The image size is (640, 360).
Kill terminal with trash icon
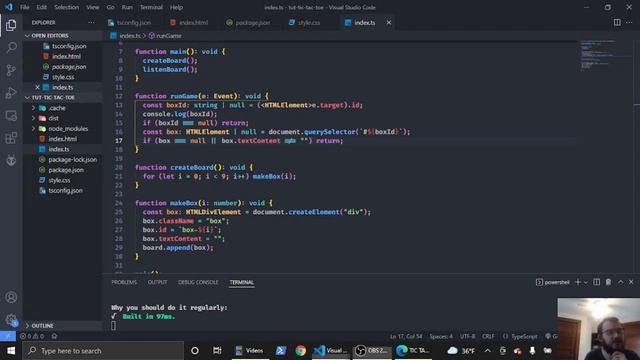(608, 282)
